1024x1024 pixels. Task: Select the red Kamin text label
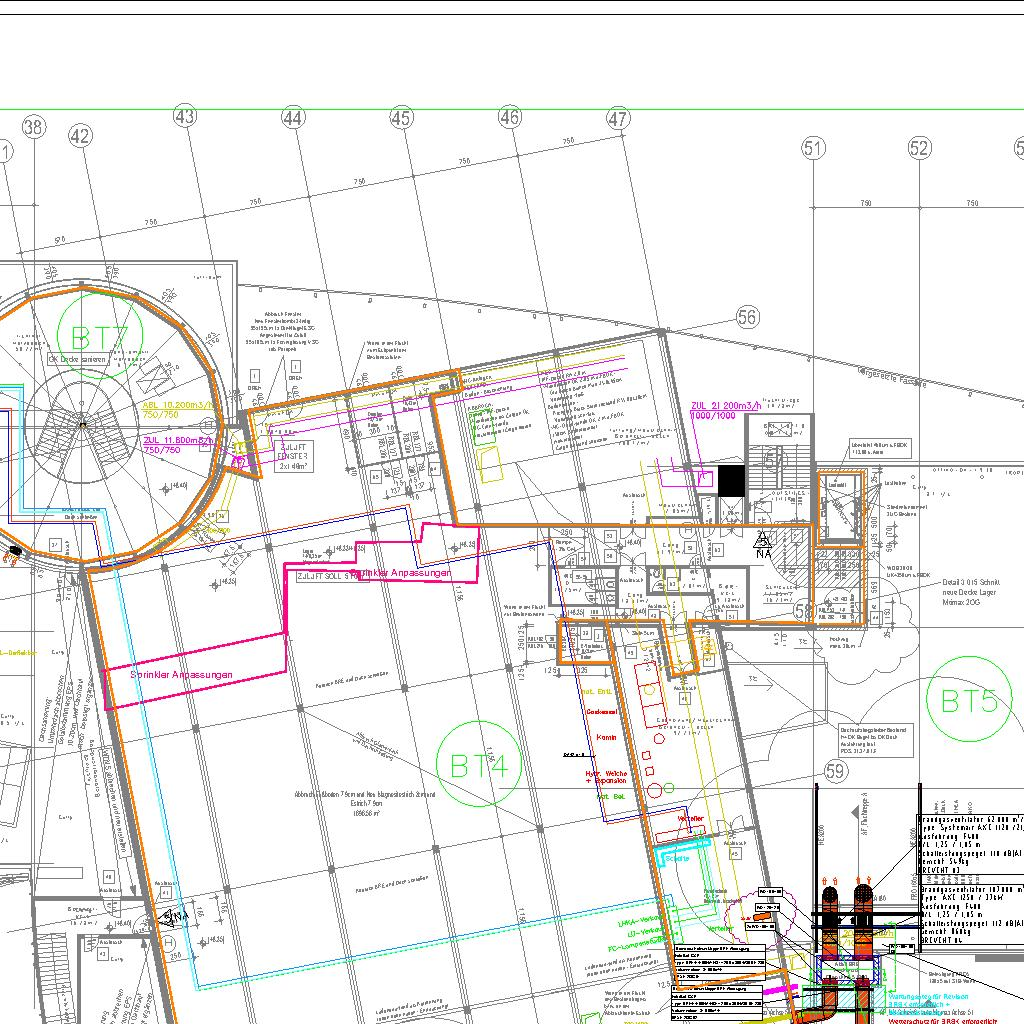point(606,737)
